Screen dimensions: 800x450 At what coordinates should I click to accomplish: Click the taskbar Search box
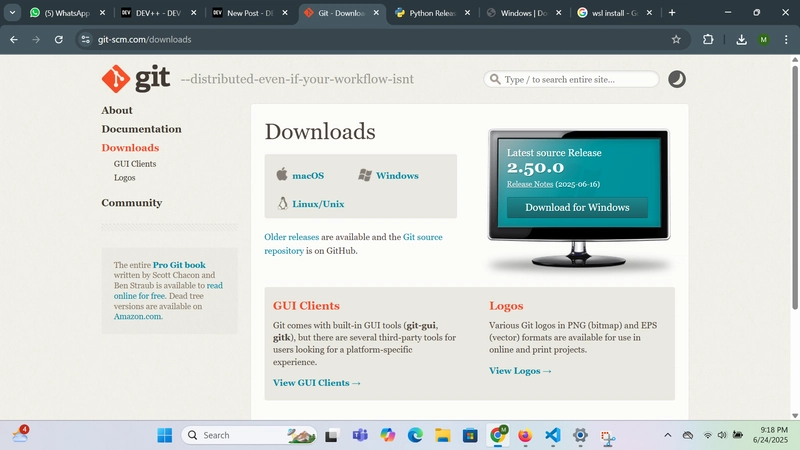249,435
